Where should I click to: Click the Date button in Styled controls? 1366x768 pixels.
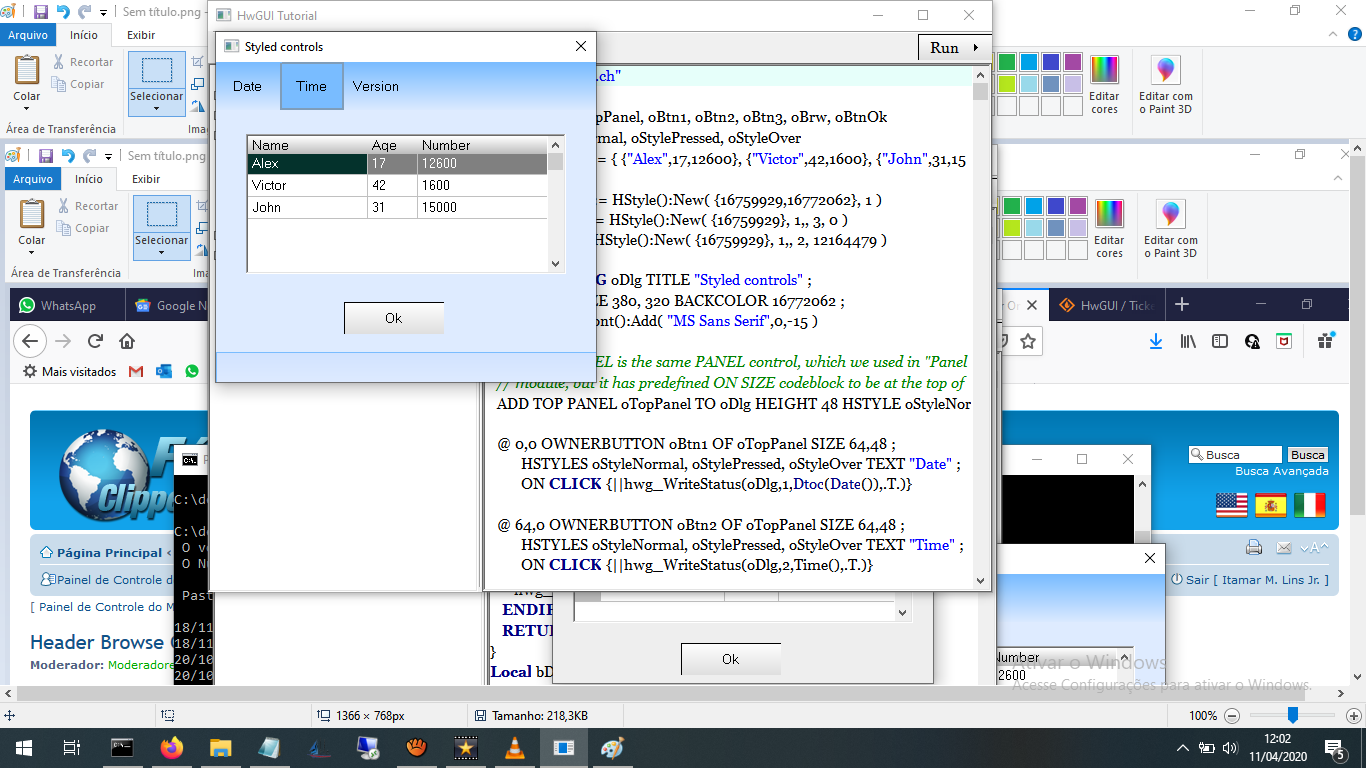click(247, 86)
